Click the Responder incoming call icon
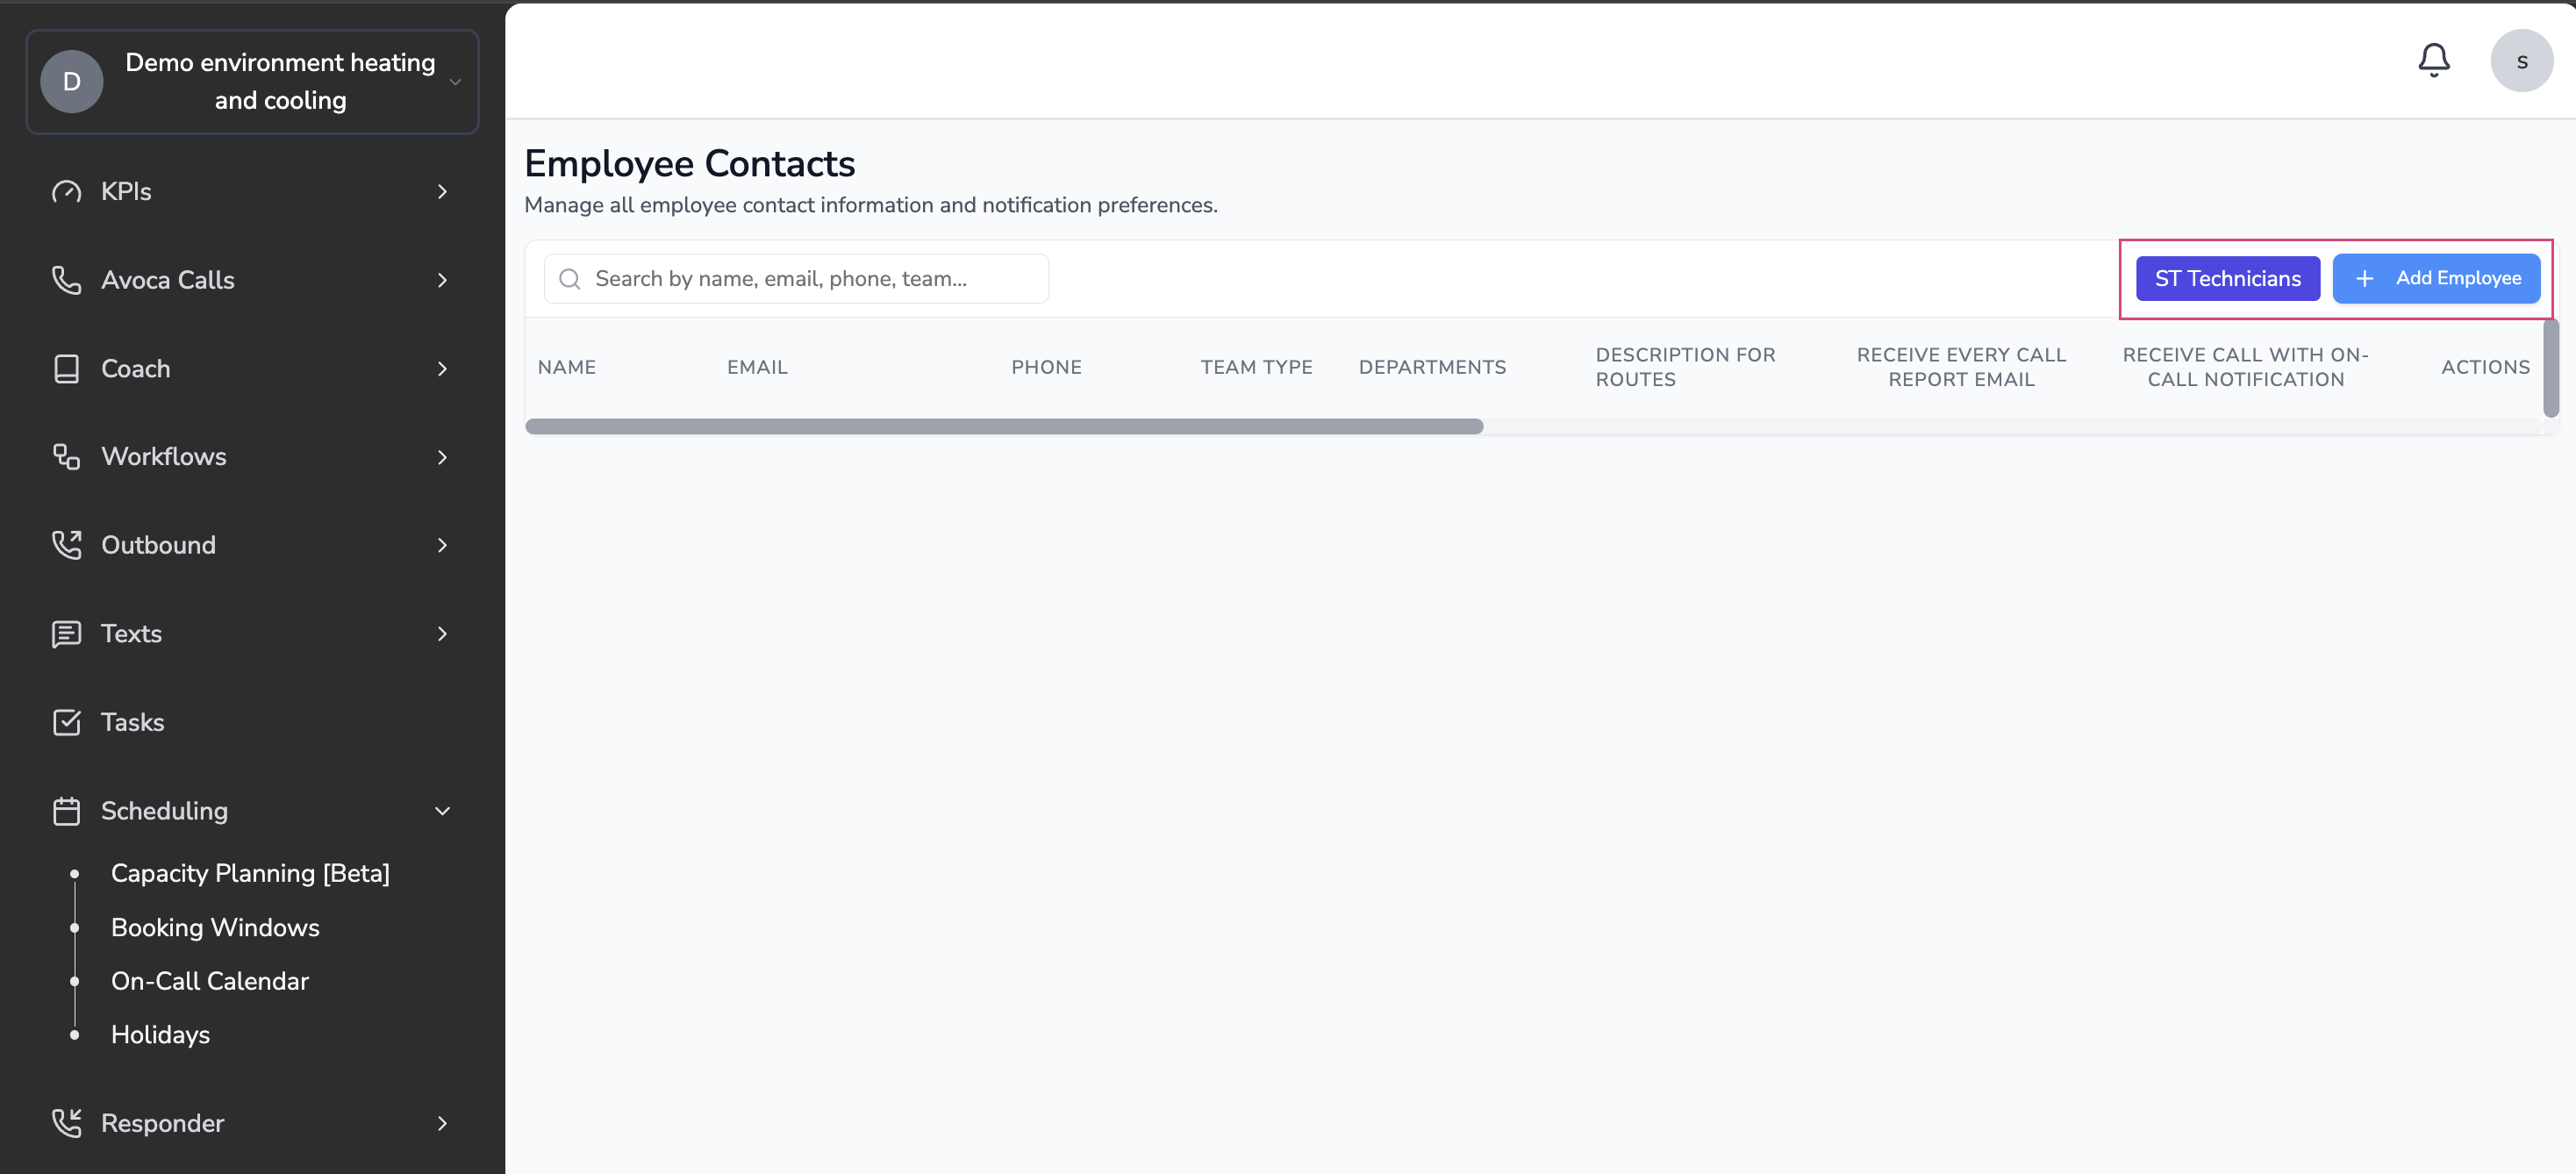This screenshot has height=1174, width=2576. (x=66, y=1123)
